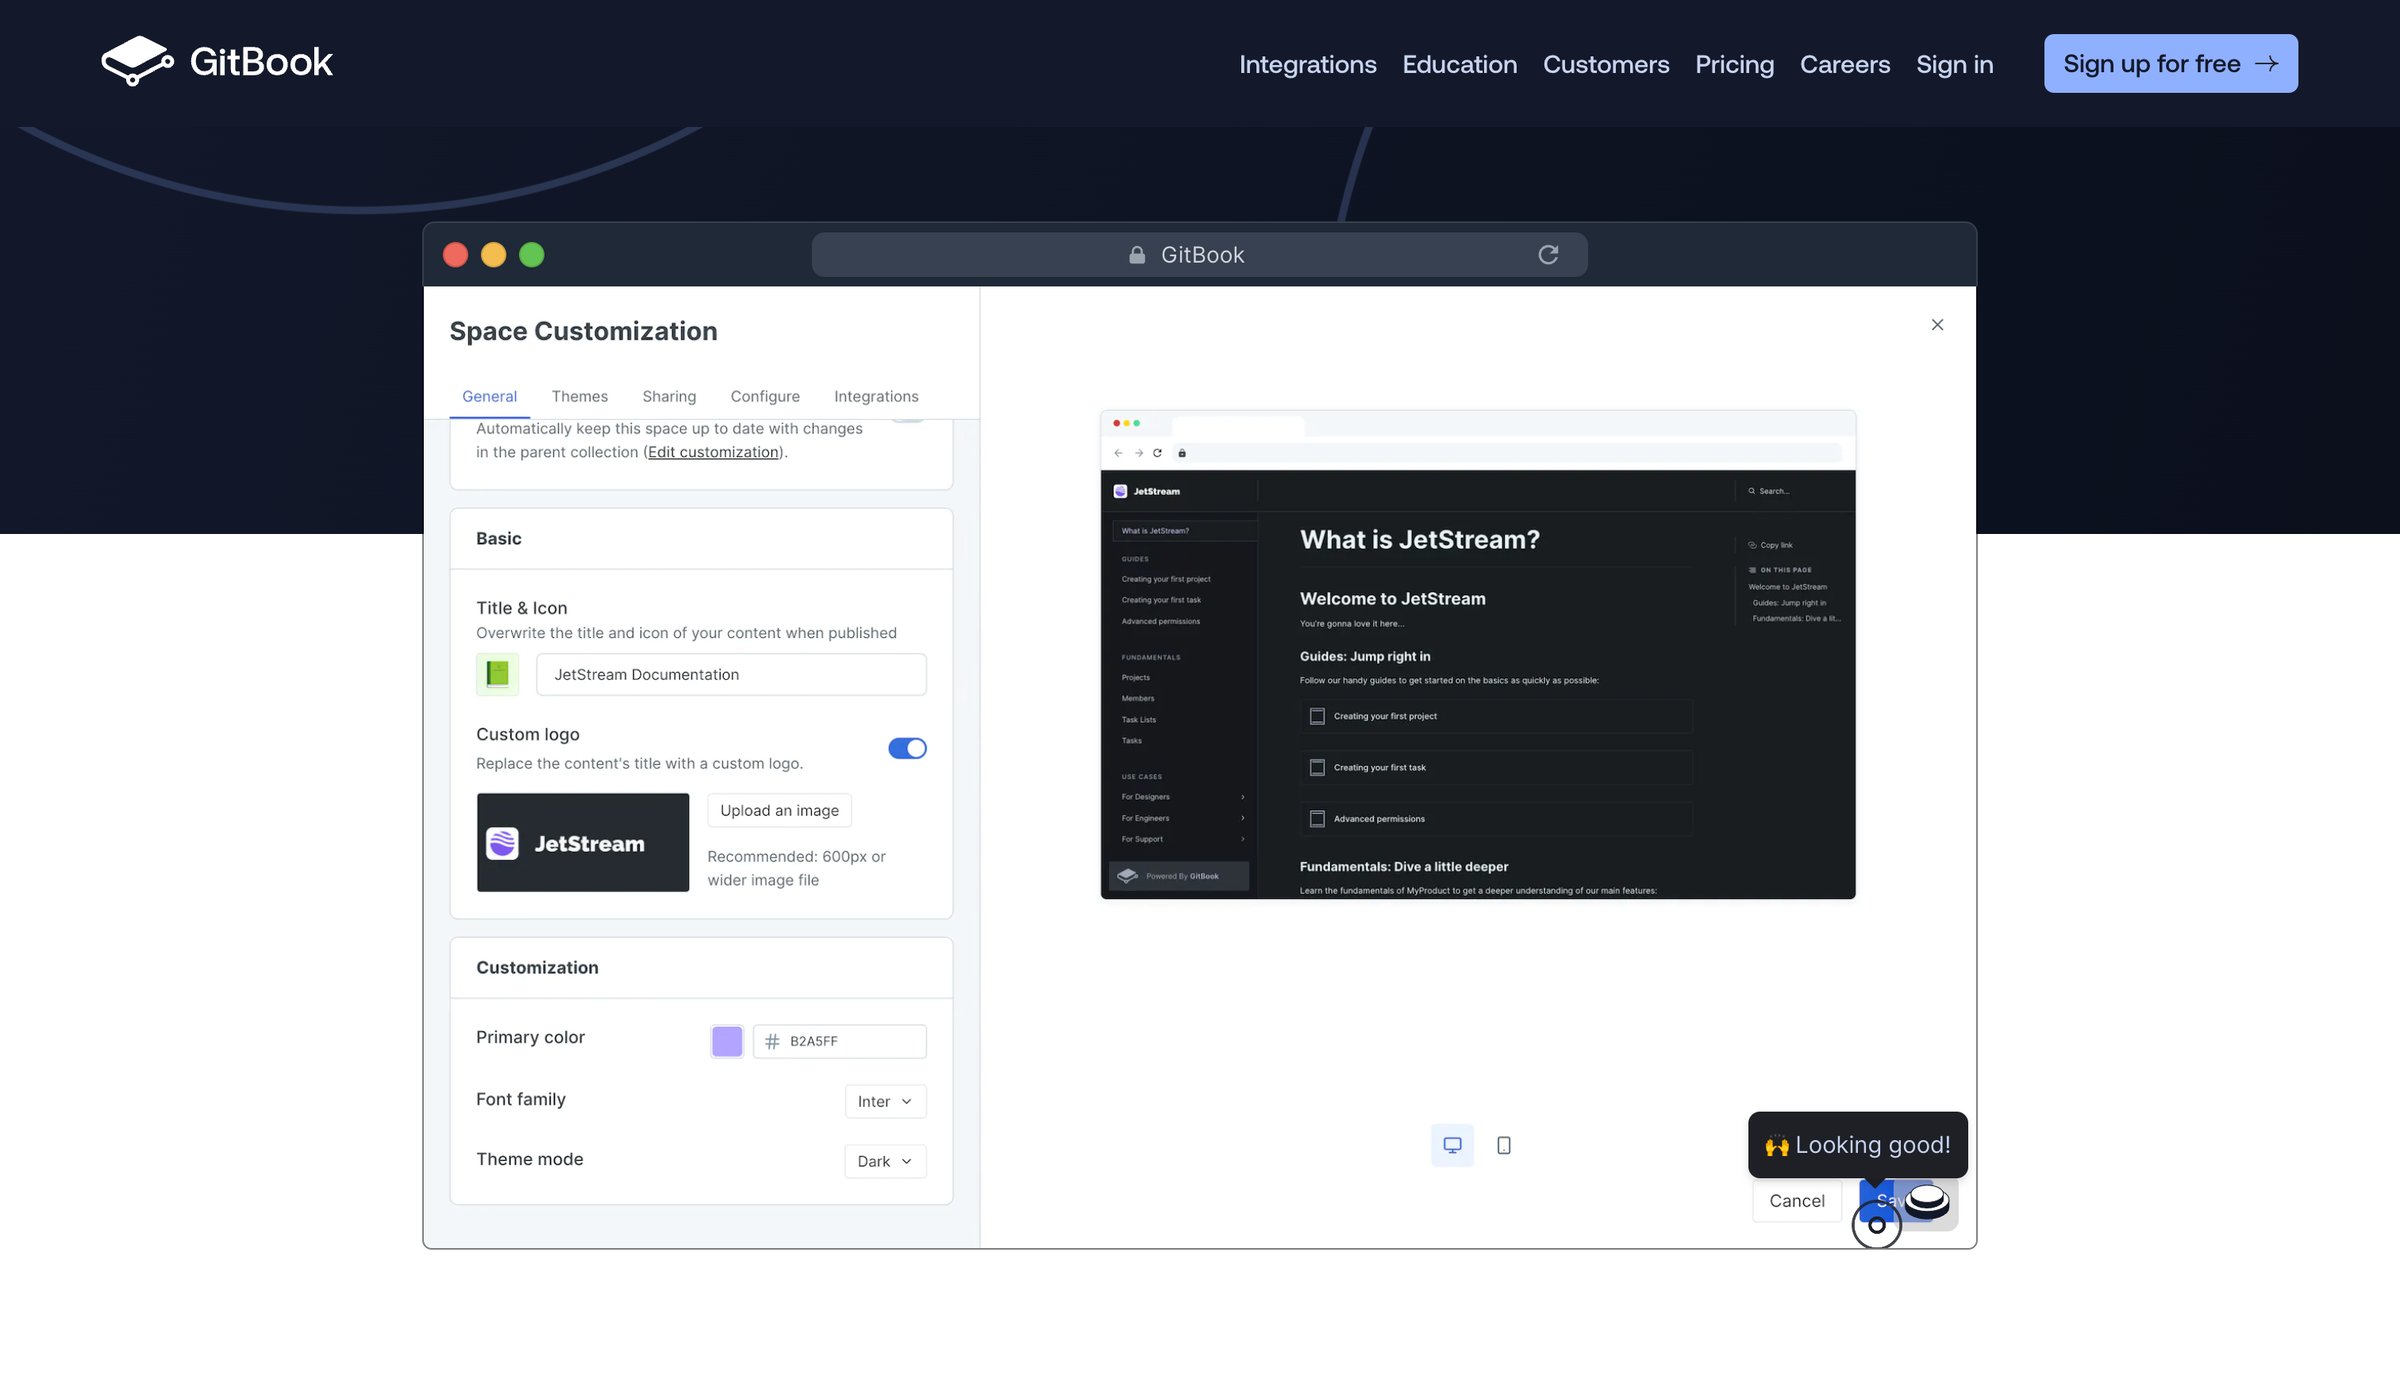This screenshot has width=2400, height=1379.
Task: Click 'Members' in preview sidebar
Action: point(1138,698)
